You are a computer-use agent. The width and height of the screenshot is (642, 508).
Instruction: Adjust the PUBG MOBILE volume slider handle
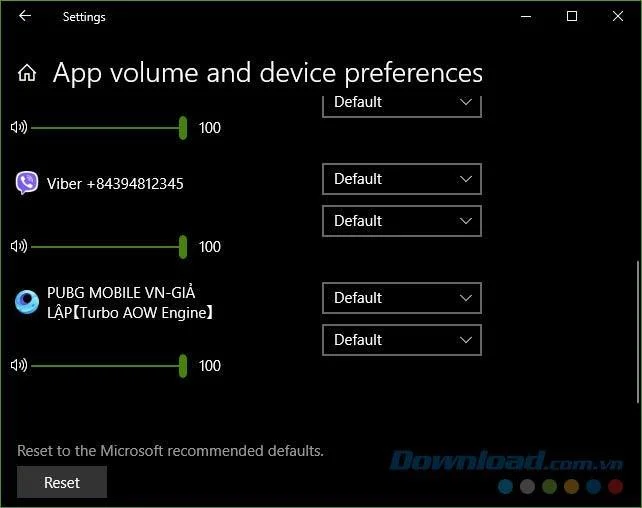[183, 366]
